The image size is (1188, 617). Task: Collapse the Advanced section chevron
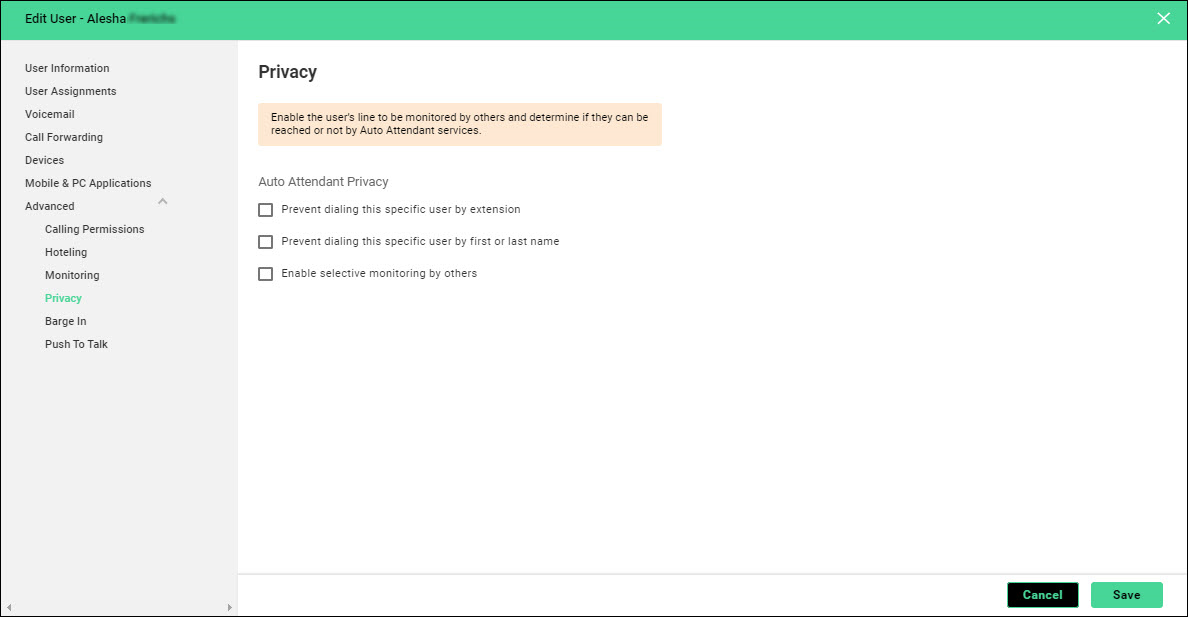click(163, 203)
